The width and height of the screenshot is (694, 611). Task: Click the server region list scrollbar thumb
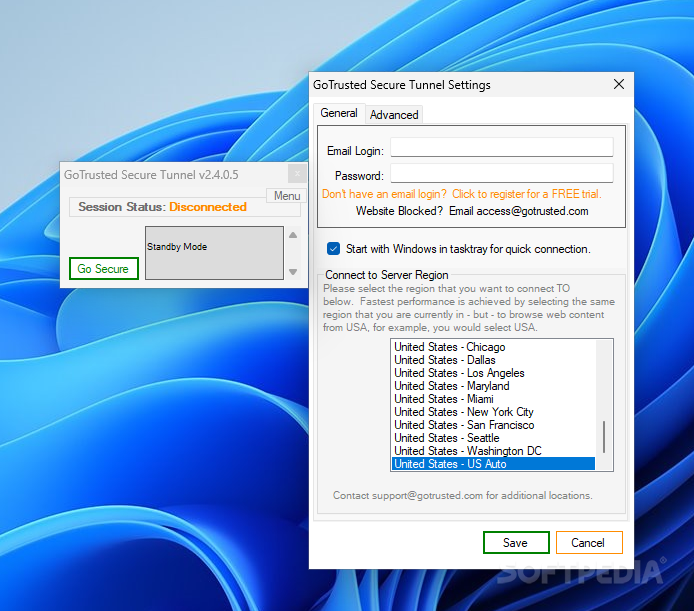point(604,437)
